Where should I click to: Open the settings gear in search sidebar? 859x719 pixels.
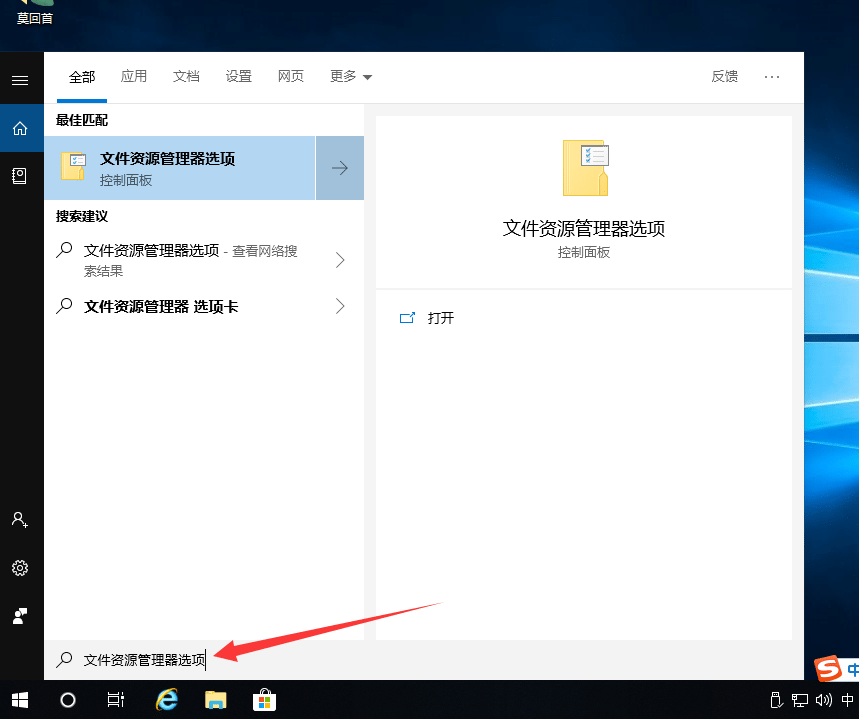pyautogui.click(x=20, y=567)
